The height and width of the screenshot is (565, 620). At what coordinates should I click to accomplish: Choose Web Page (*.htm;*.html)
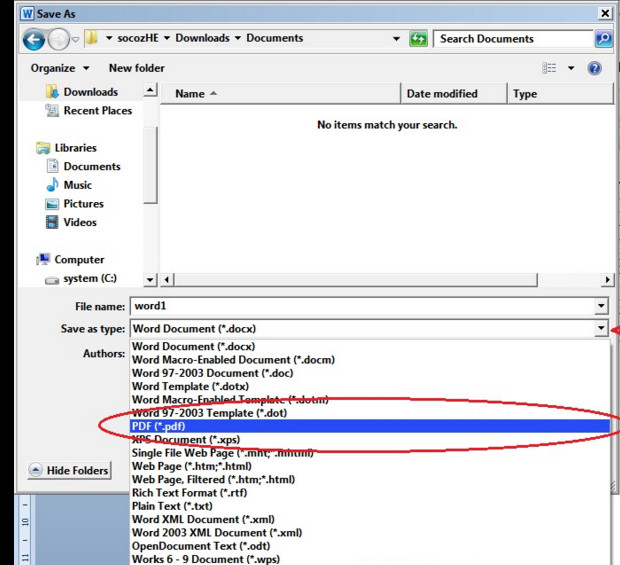click(370, 466)
